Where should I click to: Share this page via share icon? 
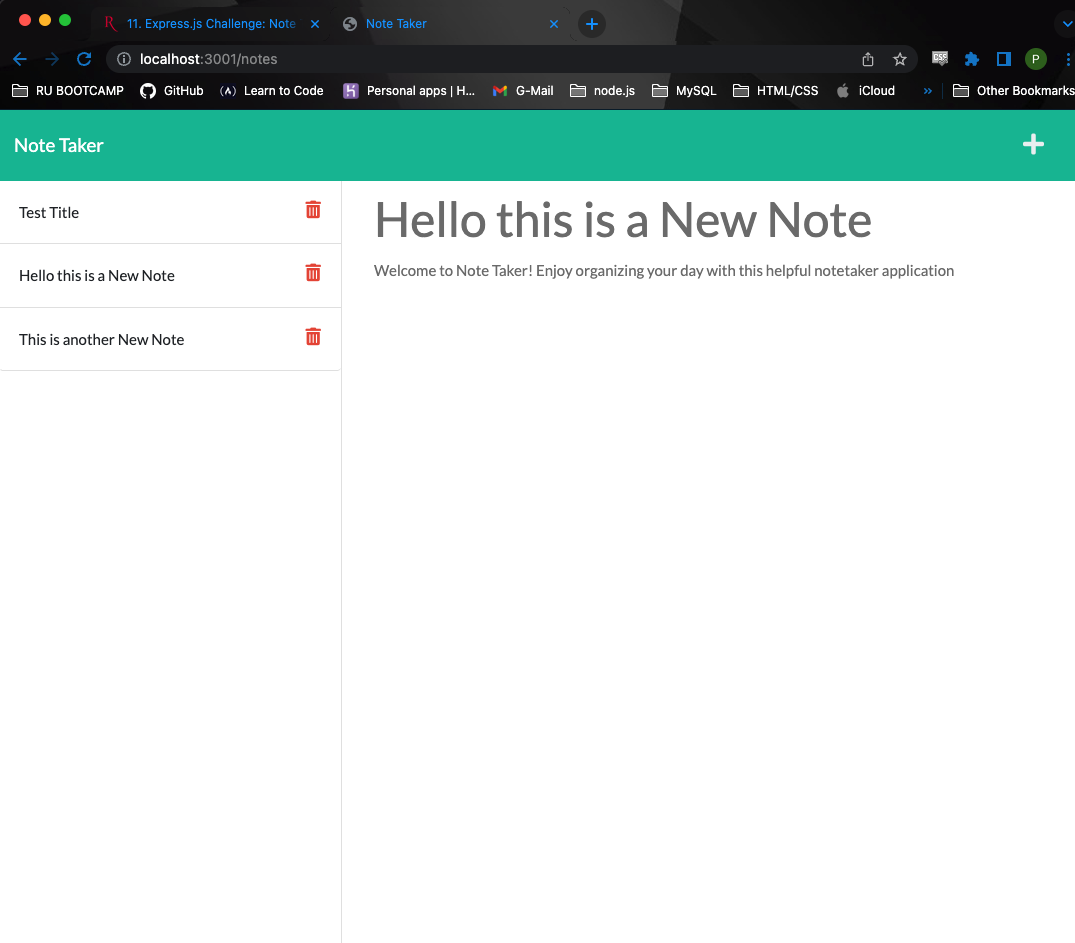868,59
